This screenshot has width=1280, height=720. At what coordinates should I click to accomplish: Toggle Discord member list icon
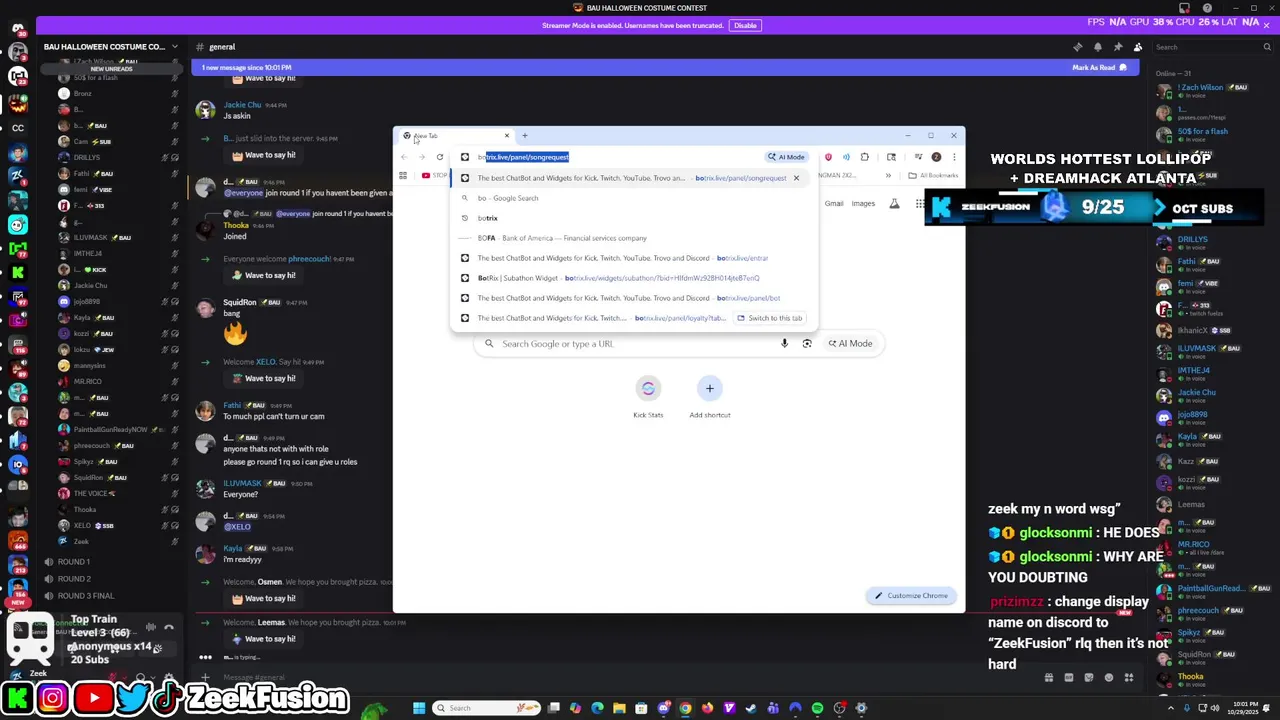coord(1137,47)
